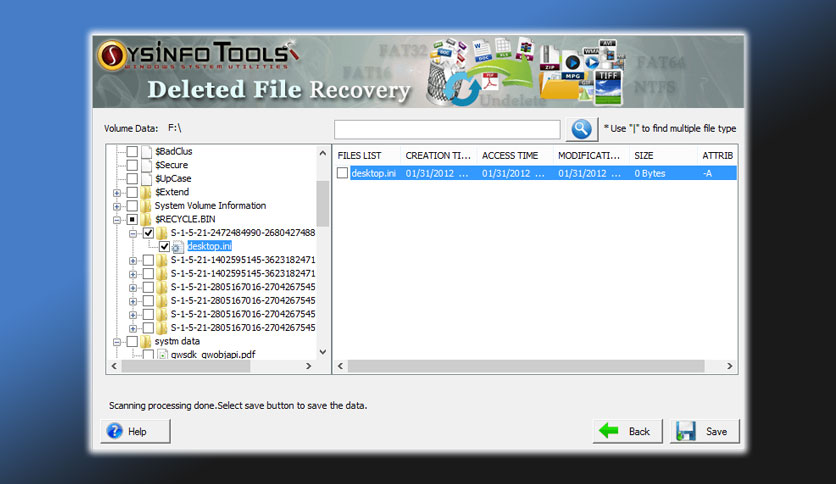Screen dimensions: 836x484
Task: Click files list horizontal scrollbar thumb
Action: coord(526,366)
